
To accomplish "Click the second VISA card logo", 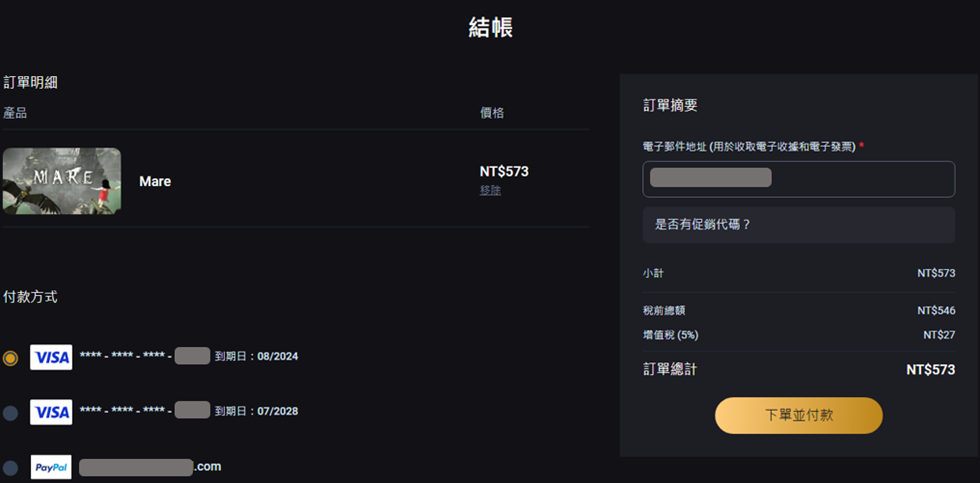I will (51, 412).
